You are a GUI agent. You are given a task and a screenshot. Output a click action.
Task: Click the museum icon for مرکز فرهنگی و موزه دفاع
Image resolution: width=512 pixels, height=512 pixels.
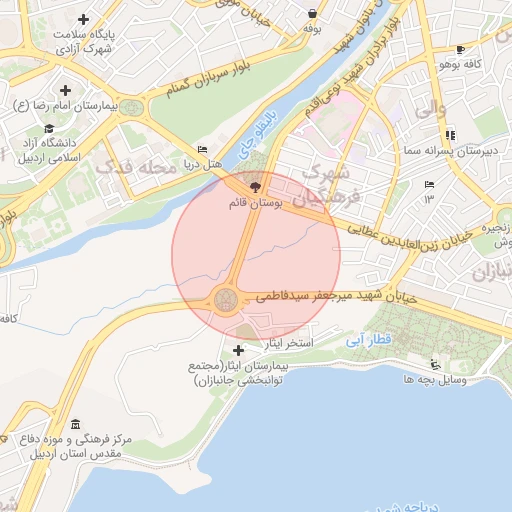click(76, 424)
